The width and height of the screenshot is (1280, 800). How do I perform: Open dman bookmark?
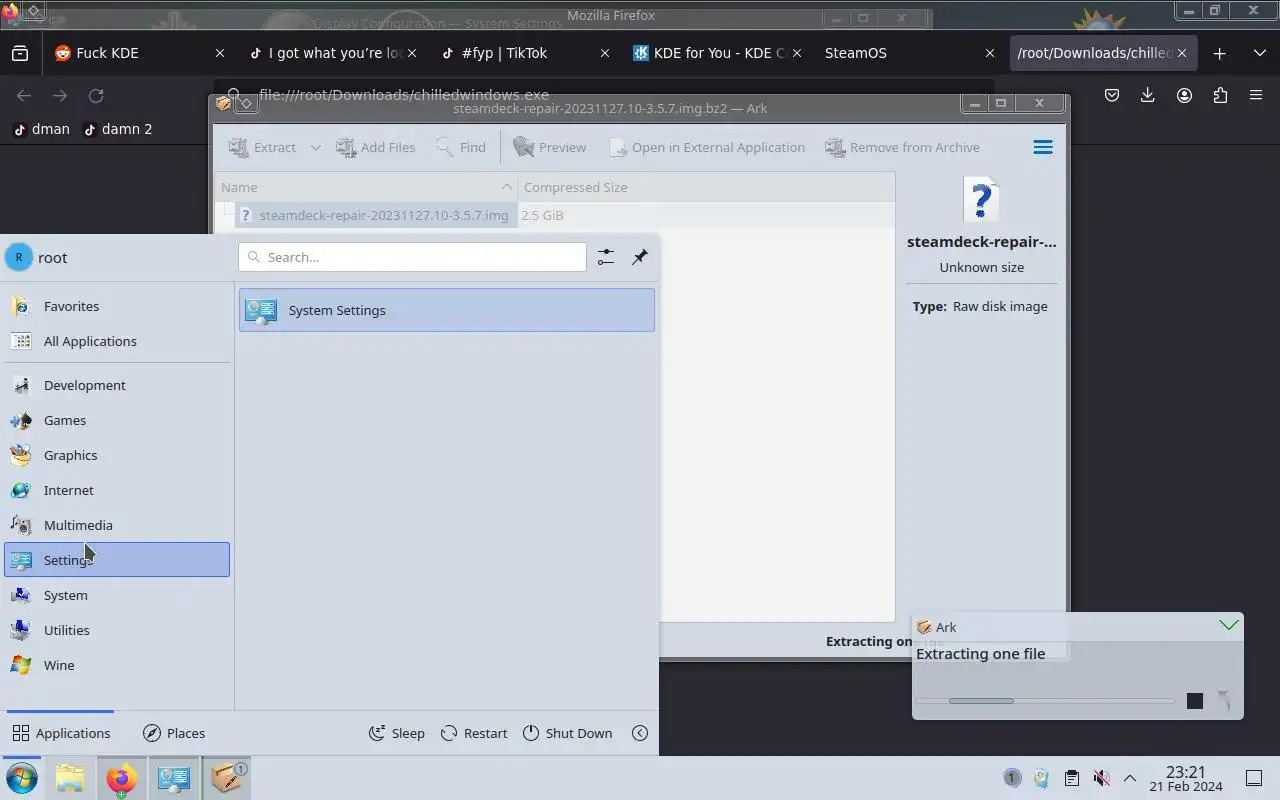click(41, 128)
